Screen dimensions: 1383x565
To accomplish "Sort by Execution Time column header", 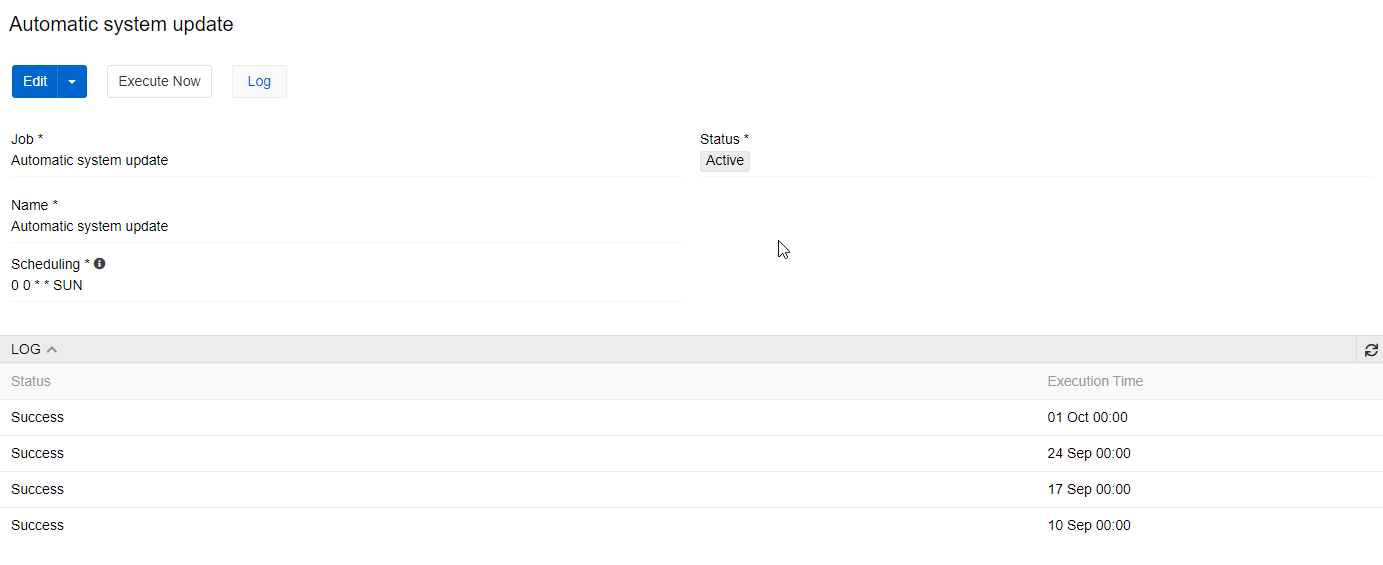I will (x=1095, y=381).
